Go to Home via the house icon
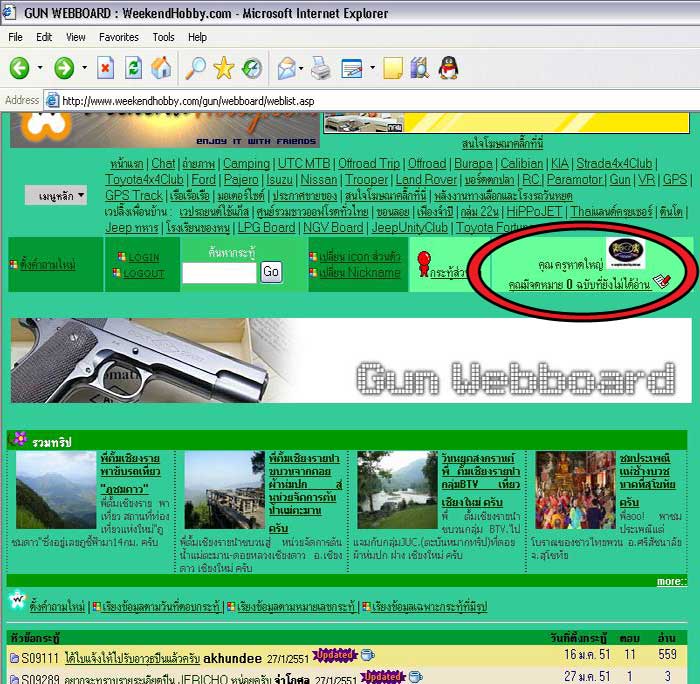700x684 pixels. click(x=161, y=68)
